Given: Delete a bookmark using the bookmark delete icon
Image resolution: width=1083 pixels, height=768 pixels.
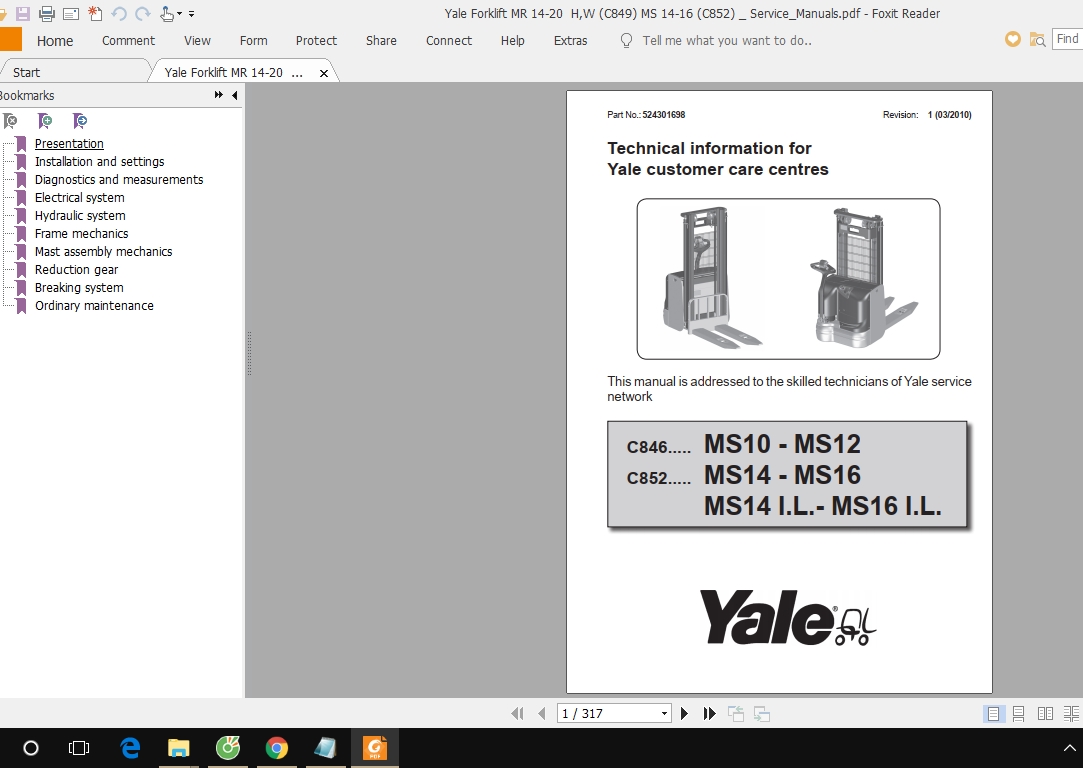Looking at the screenshot, I should pos(10,120).
